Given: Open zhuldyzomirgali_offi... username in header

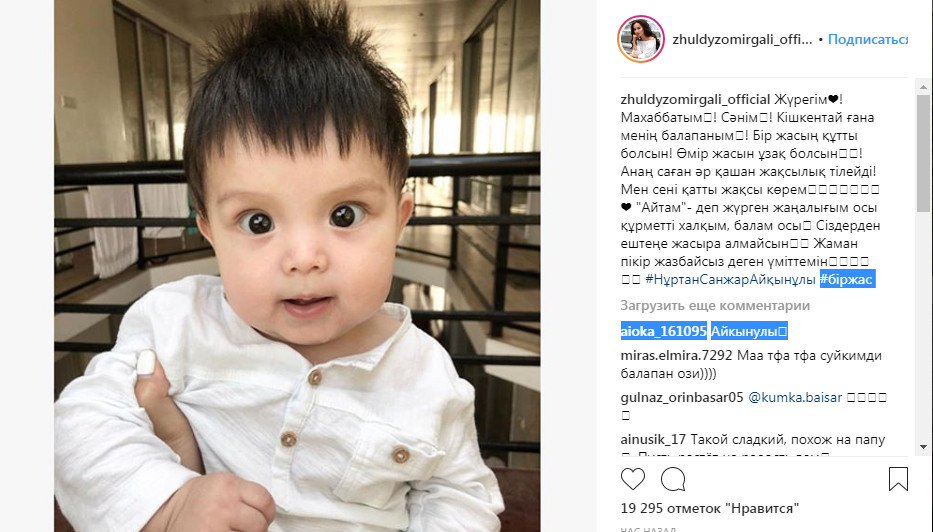Looking at the screenshot, I should pos(742,39).
